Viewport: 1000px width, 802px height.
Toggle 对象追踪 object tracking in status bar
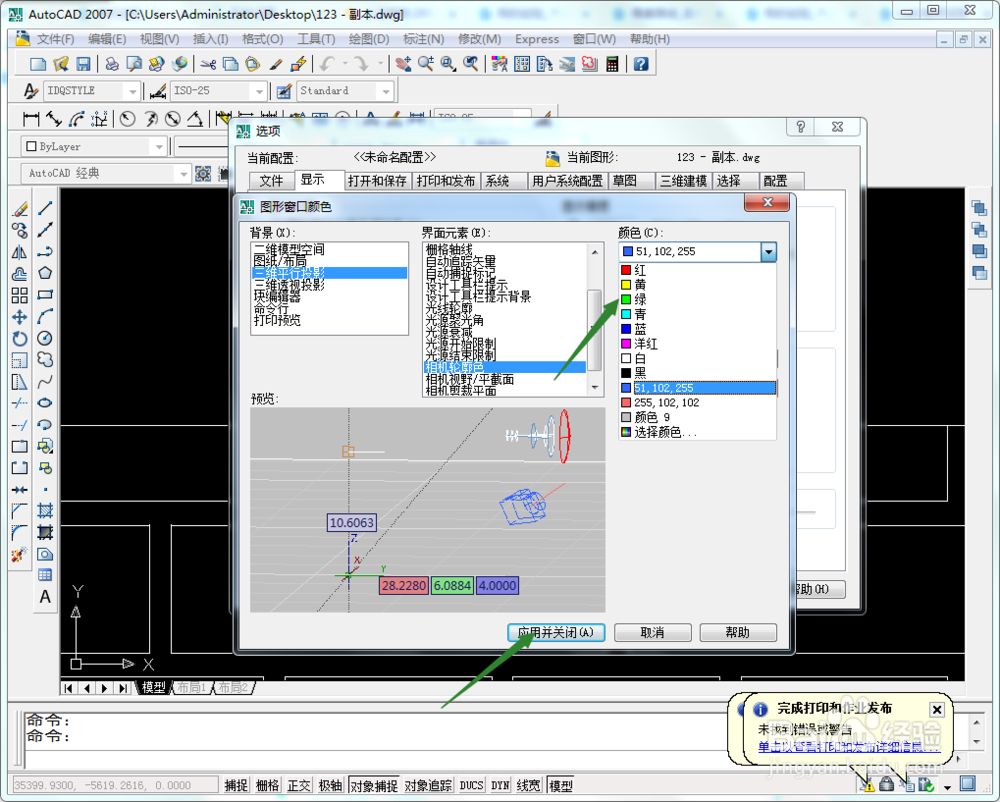click(x=428, y=785)
